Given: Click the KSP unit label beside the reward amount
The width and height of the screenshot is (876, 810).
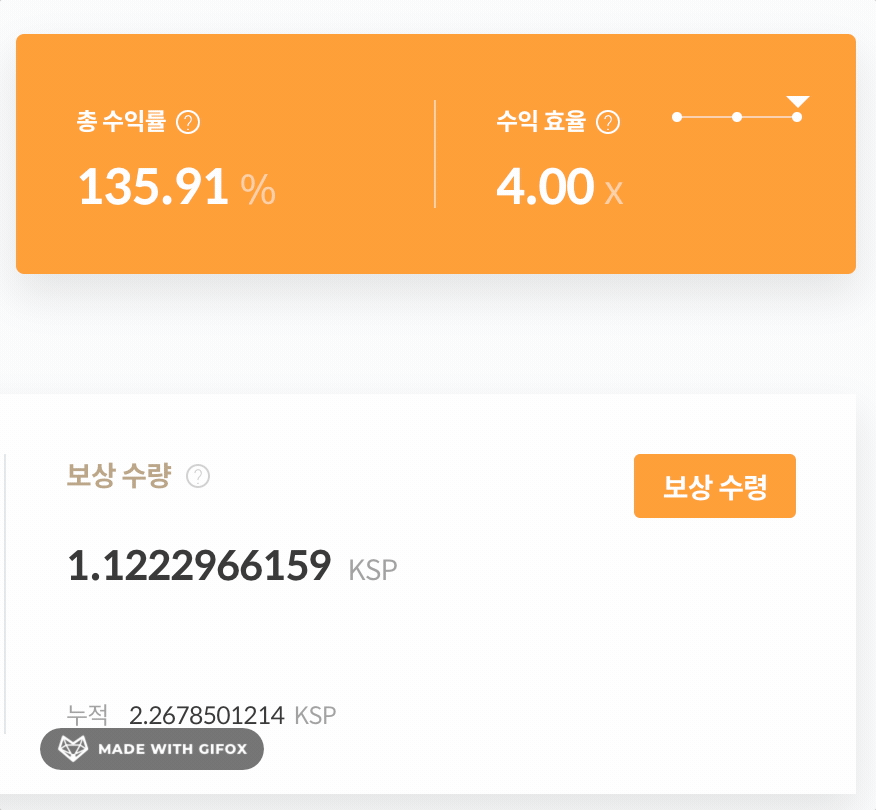Looking at the screenshot, I should 373,570.
